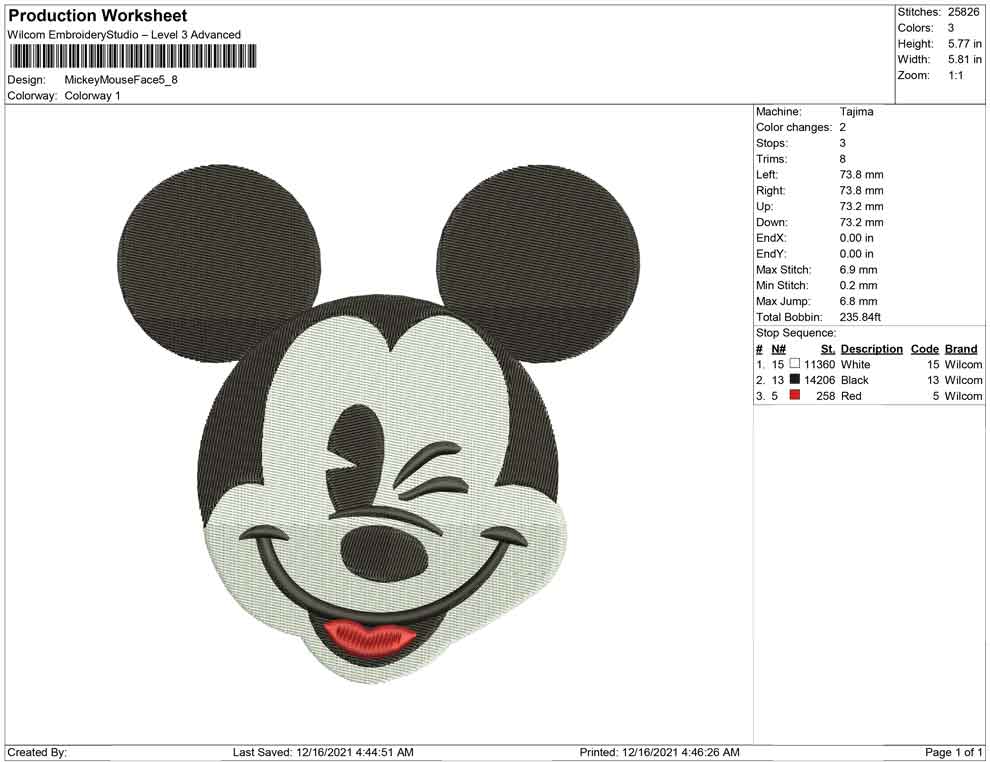Click the 'Page 1 of 1' footer text

tap(953, 752)
